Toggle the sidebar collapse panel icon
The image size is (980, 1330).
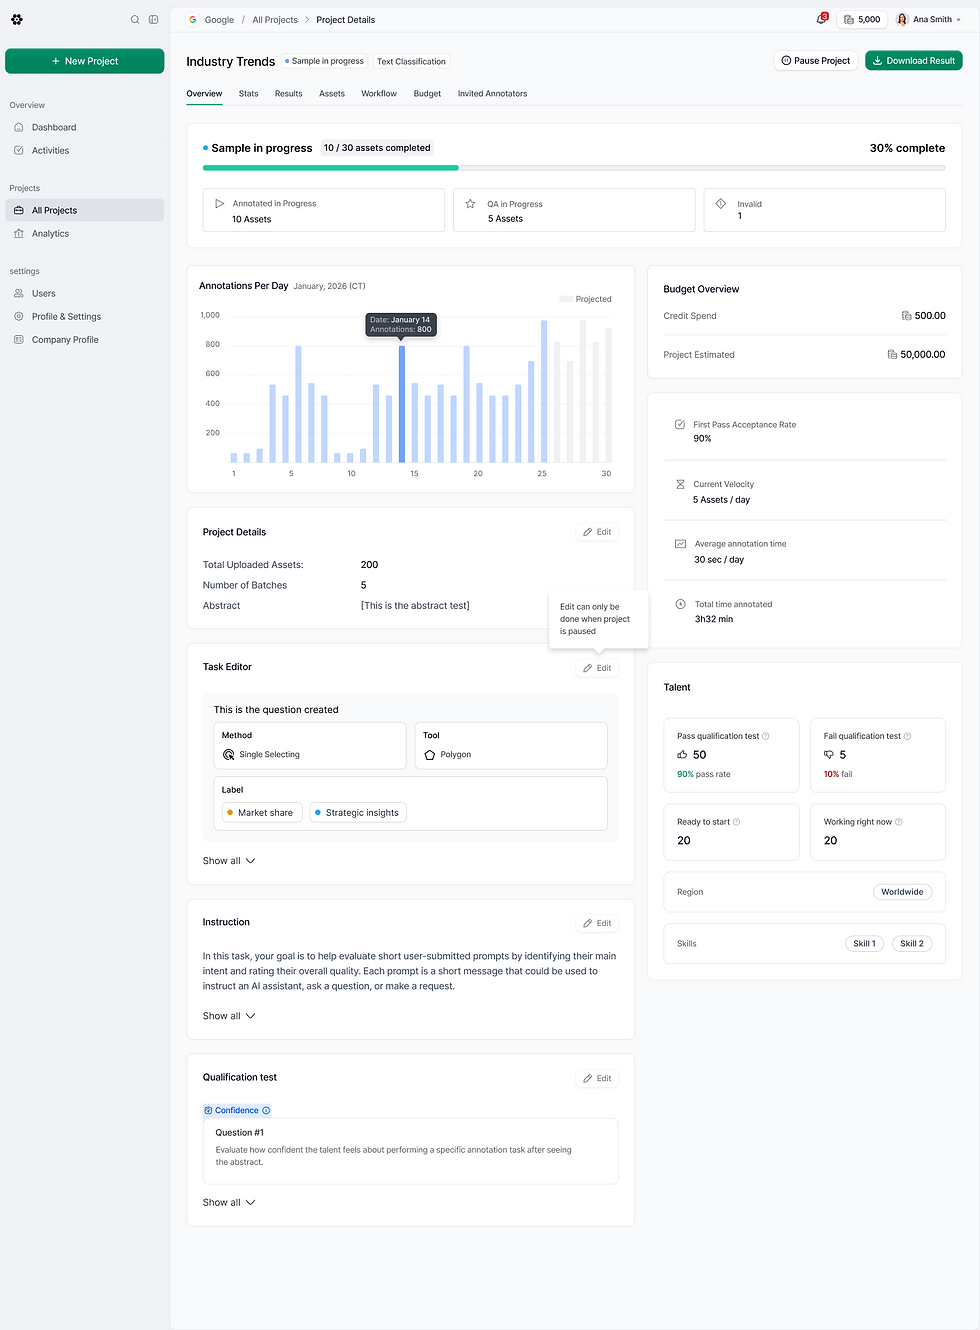click(x=153, y=19)
